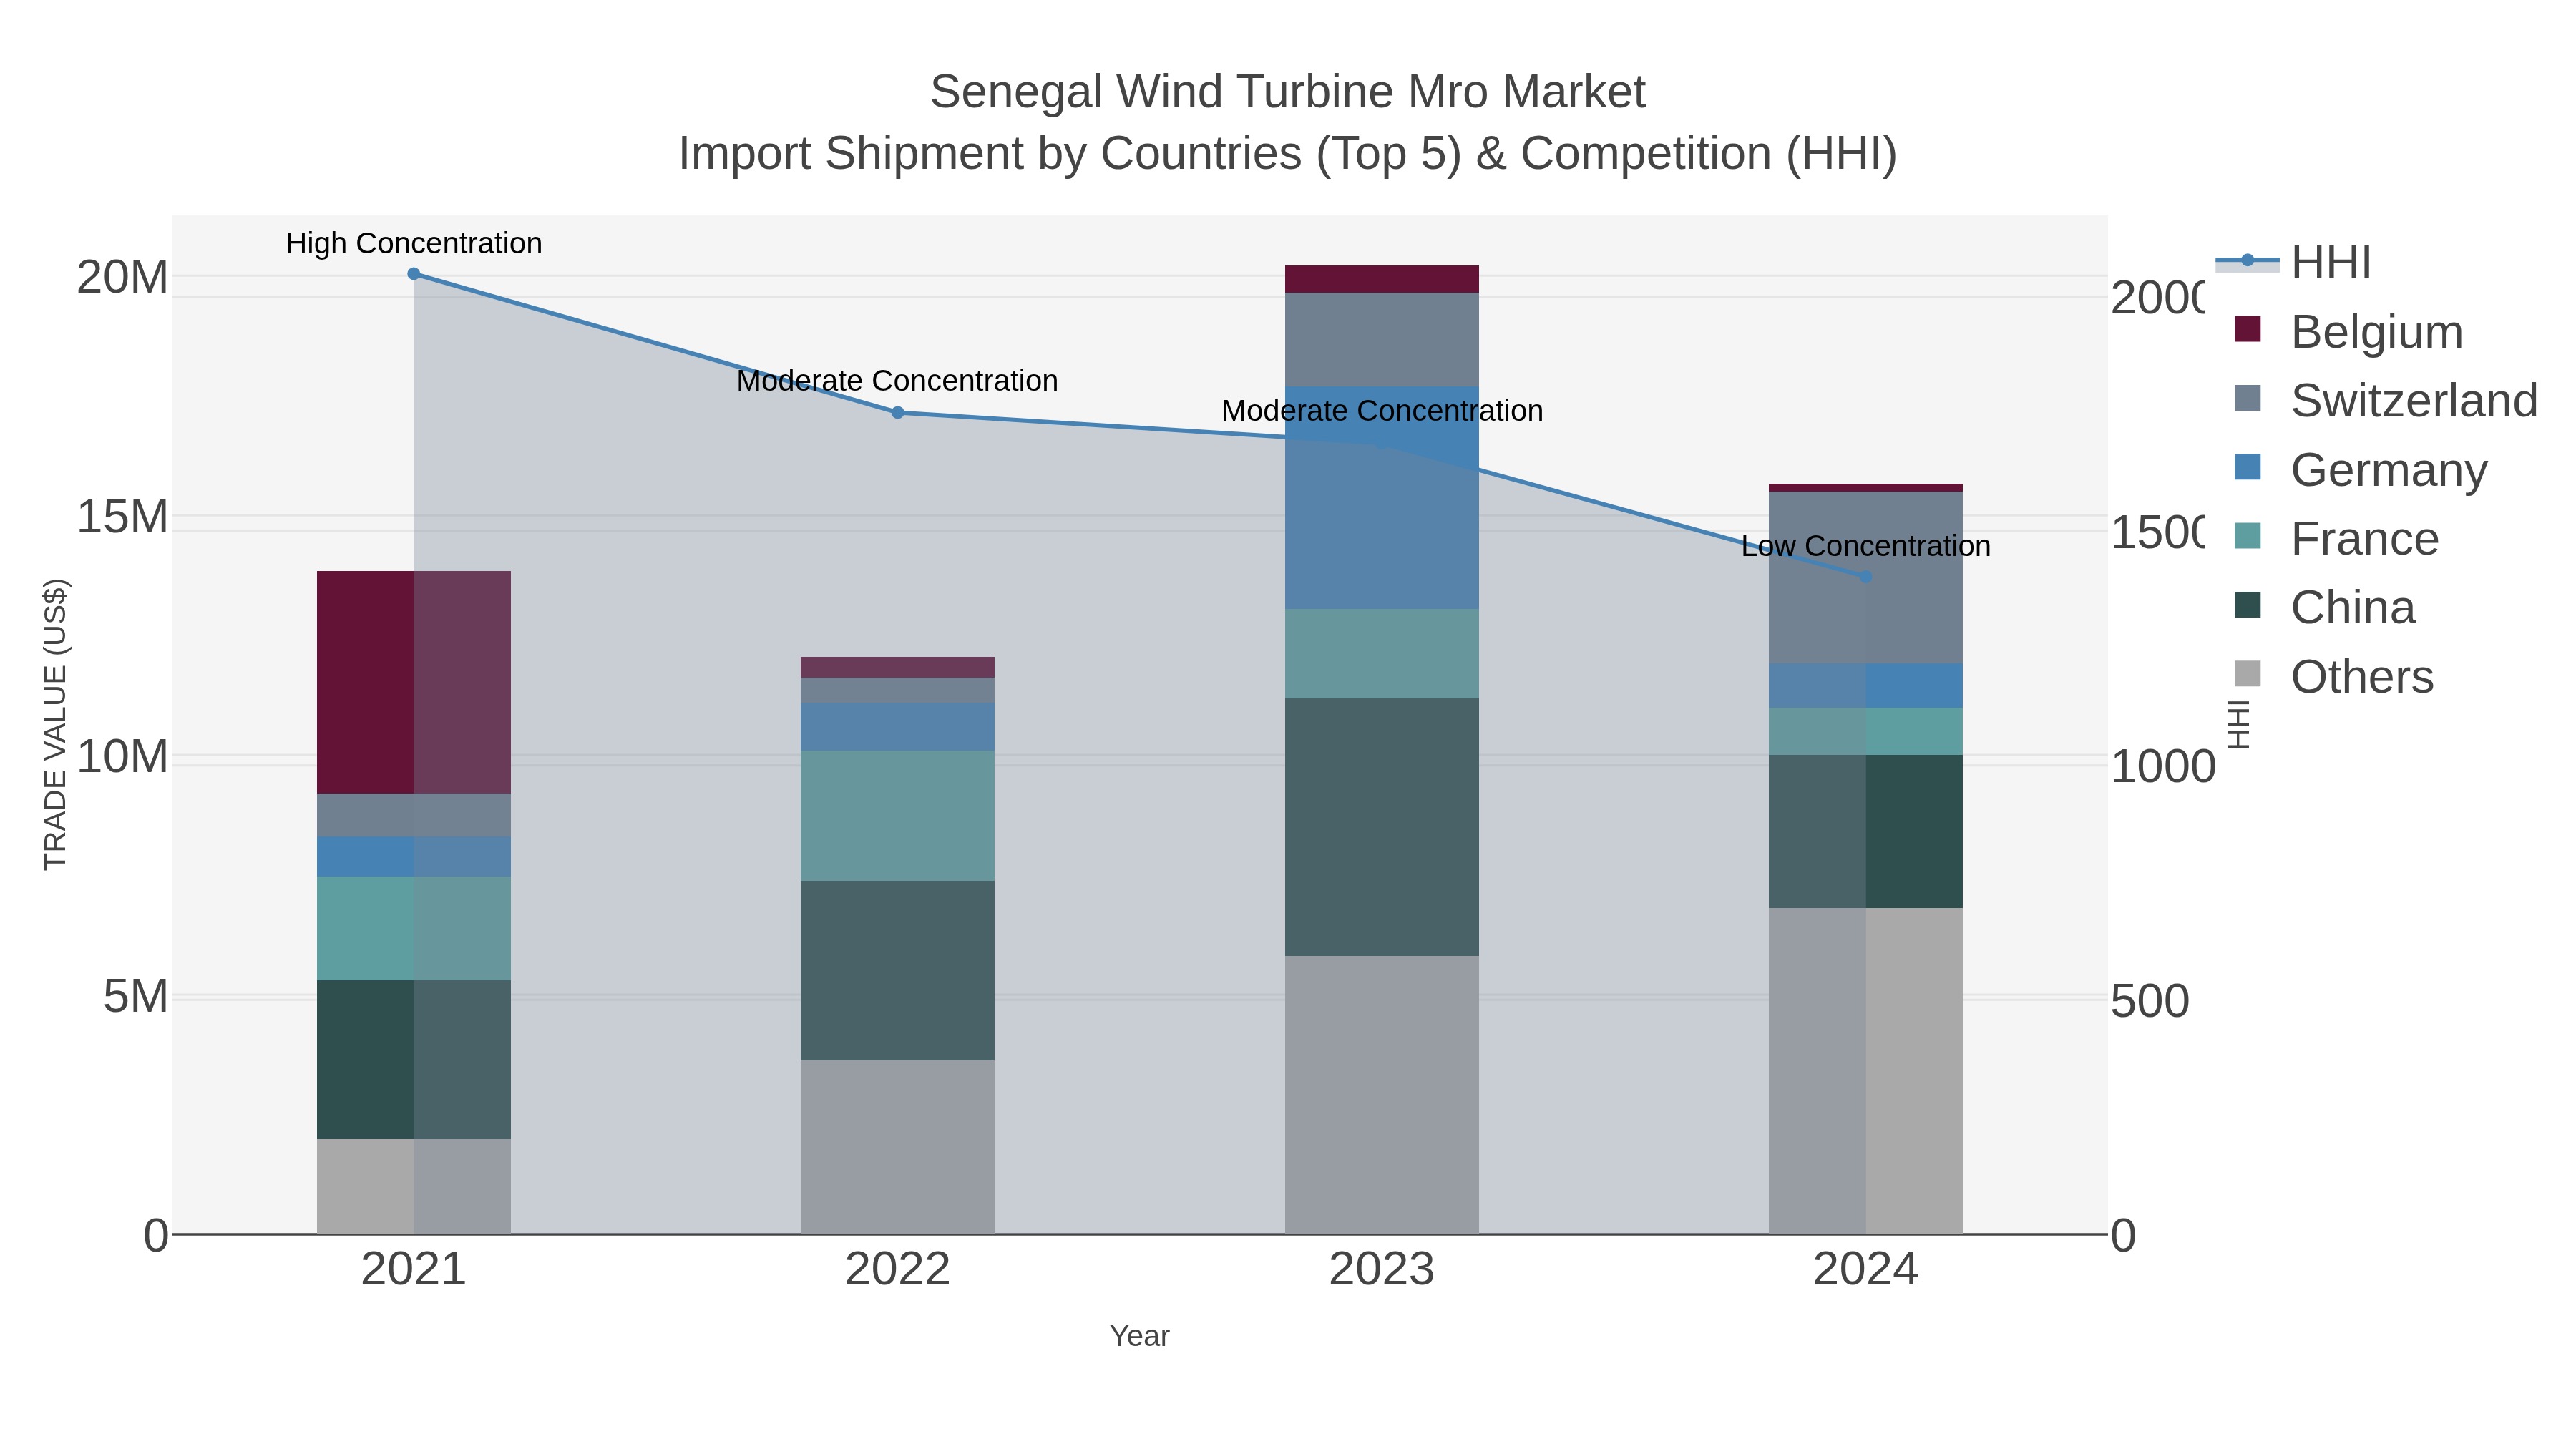Click the 2021 HHI data point
2576x1449 pixels.
pos(414,274)
